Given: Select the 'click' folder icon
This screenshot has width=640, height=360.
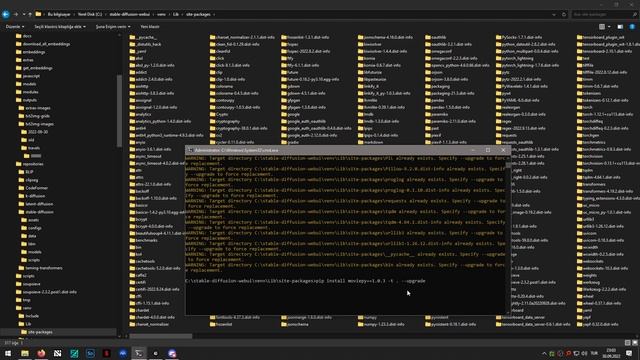Looking at the screenshot, I should coord(213,58).
